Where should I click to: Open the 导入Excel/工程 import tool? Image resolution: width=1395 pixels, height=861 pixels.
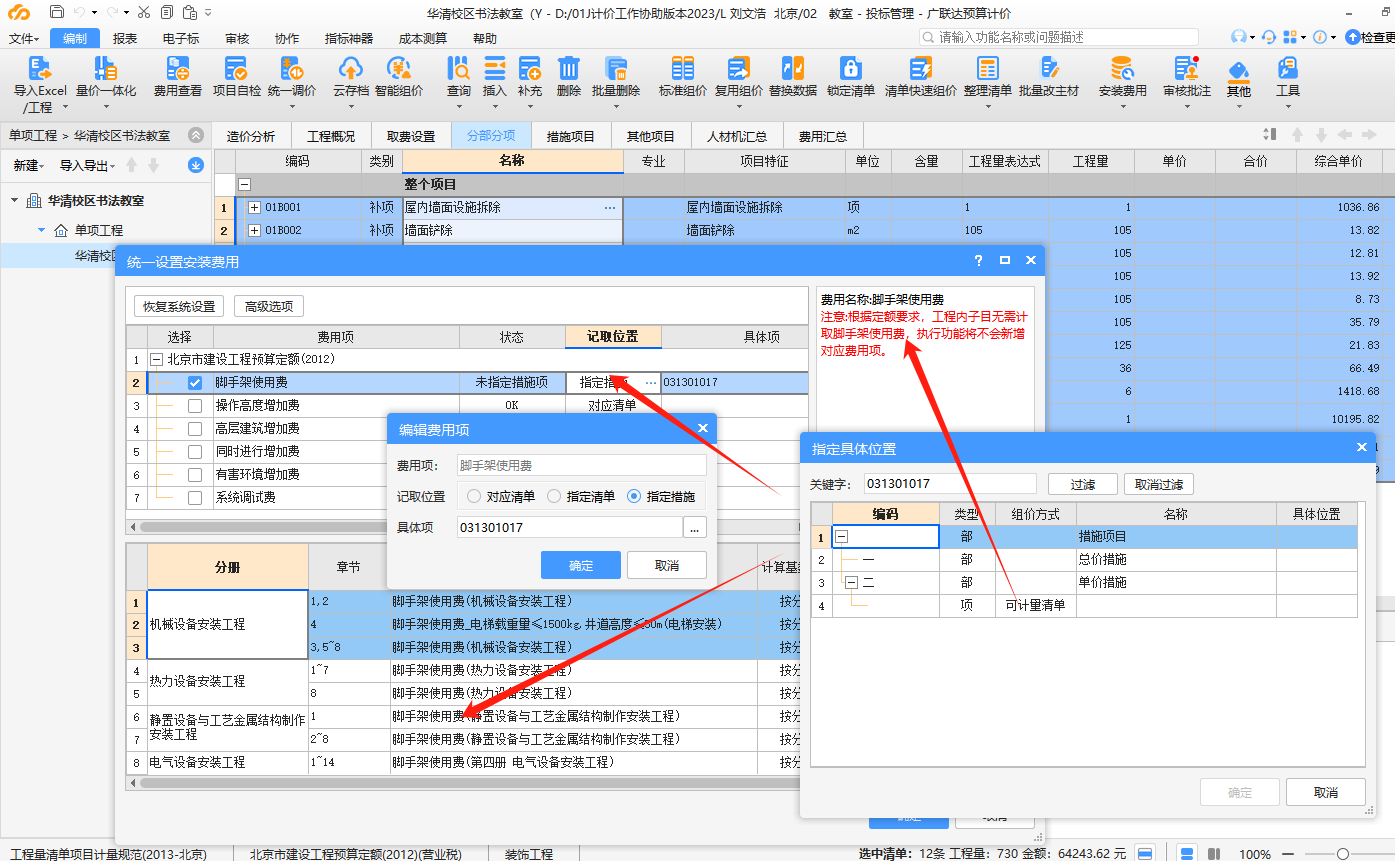[x=40, y=82]
